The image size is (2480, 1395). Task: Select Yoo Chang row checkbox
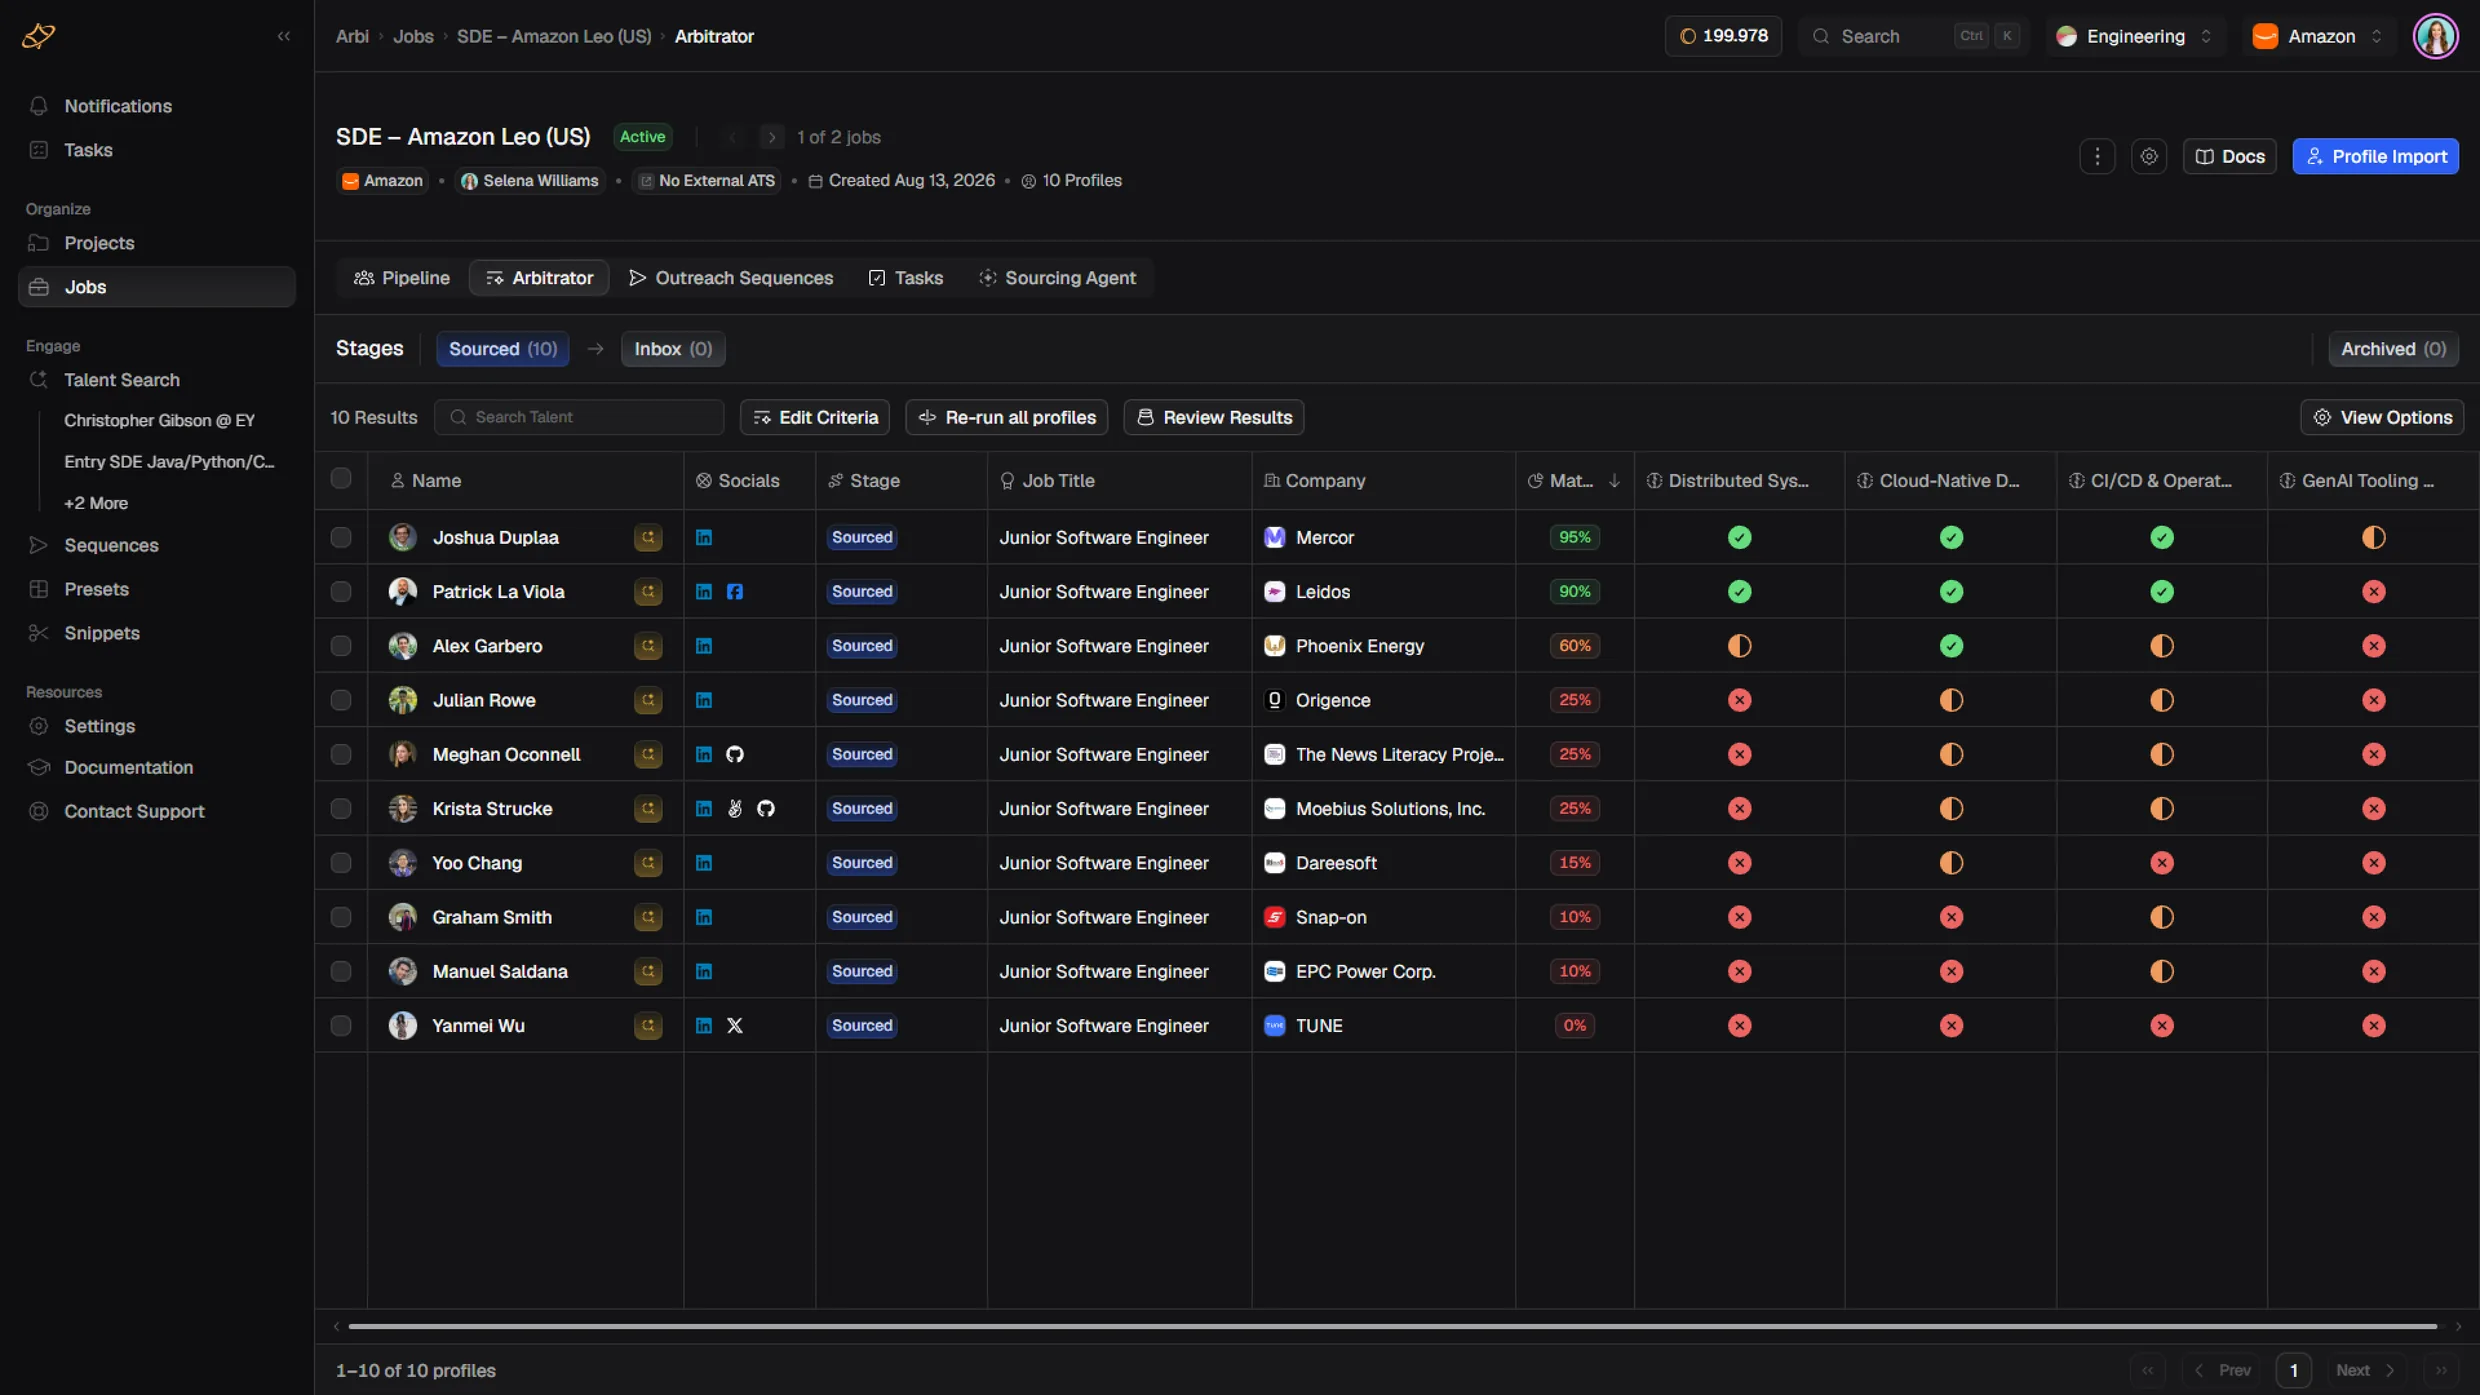pos(341,863)
